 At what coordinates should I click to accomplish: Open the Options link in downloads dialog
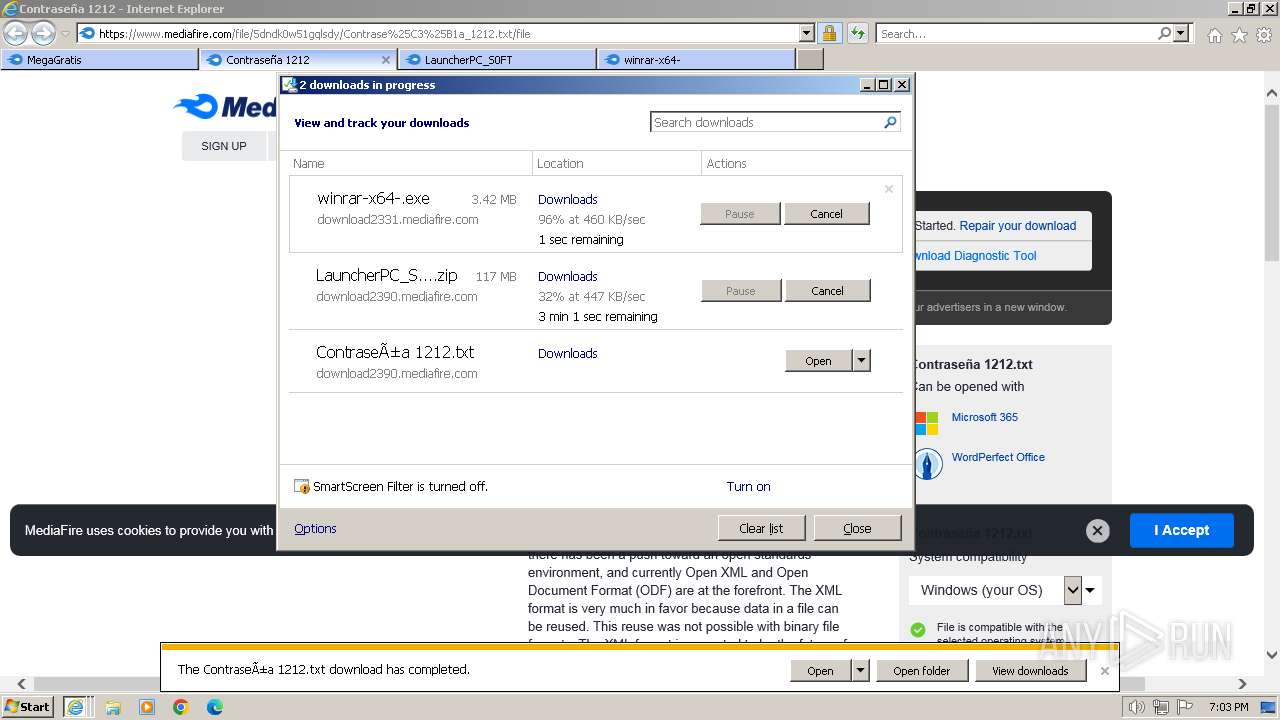pos(315,529)
